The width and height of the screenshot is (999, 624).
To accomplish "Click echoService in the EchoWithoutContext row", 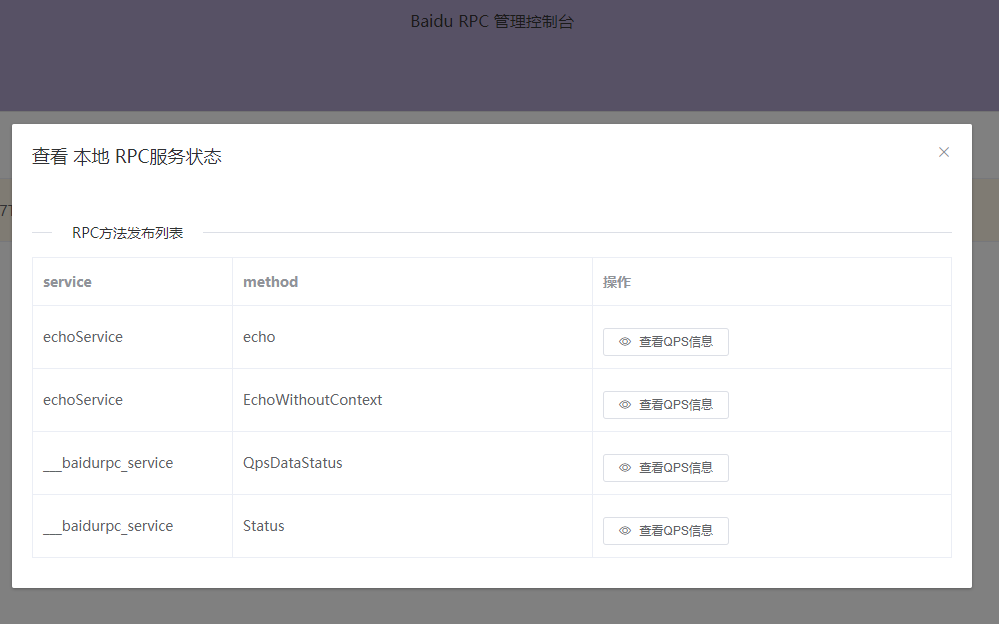I will (x=83, y=400).
